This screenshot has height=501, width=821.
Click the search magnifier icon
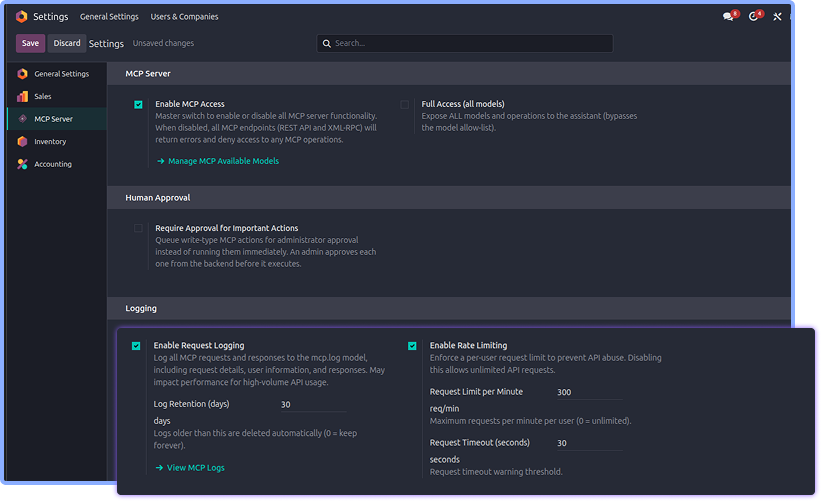(x=327, y=43)
